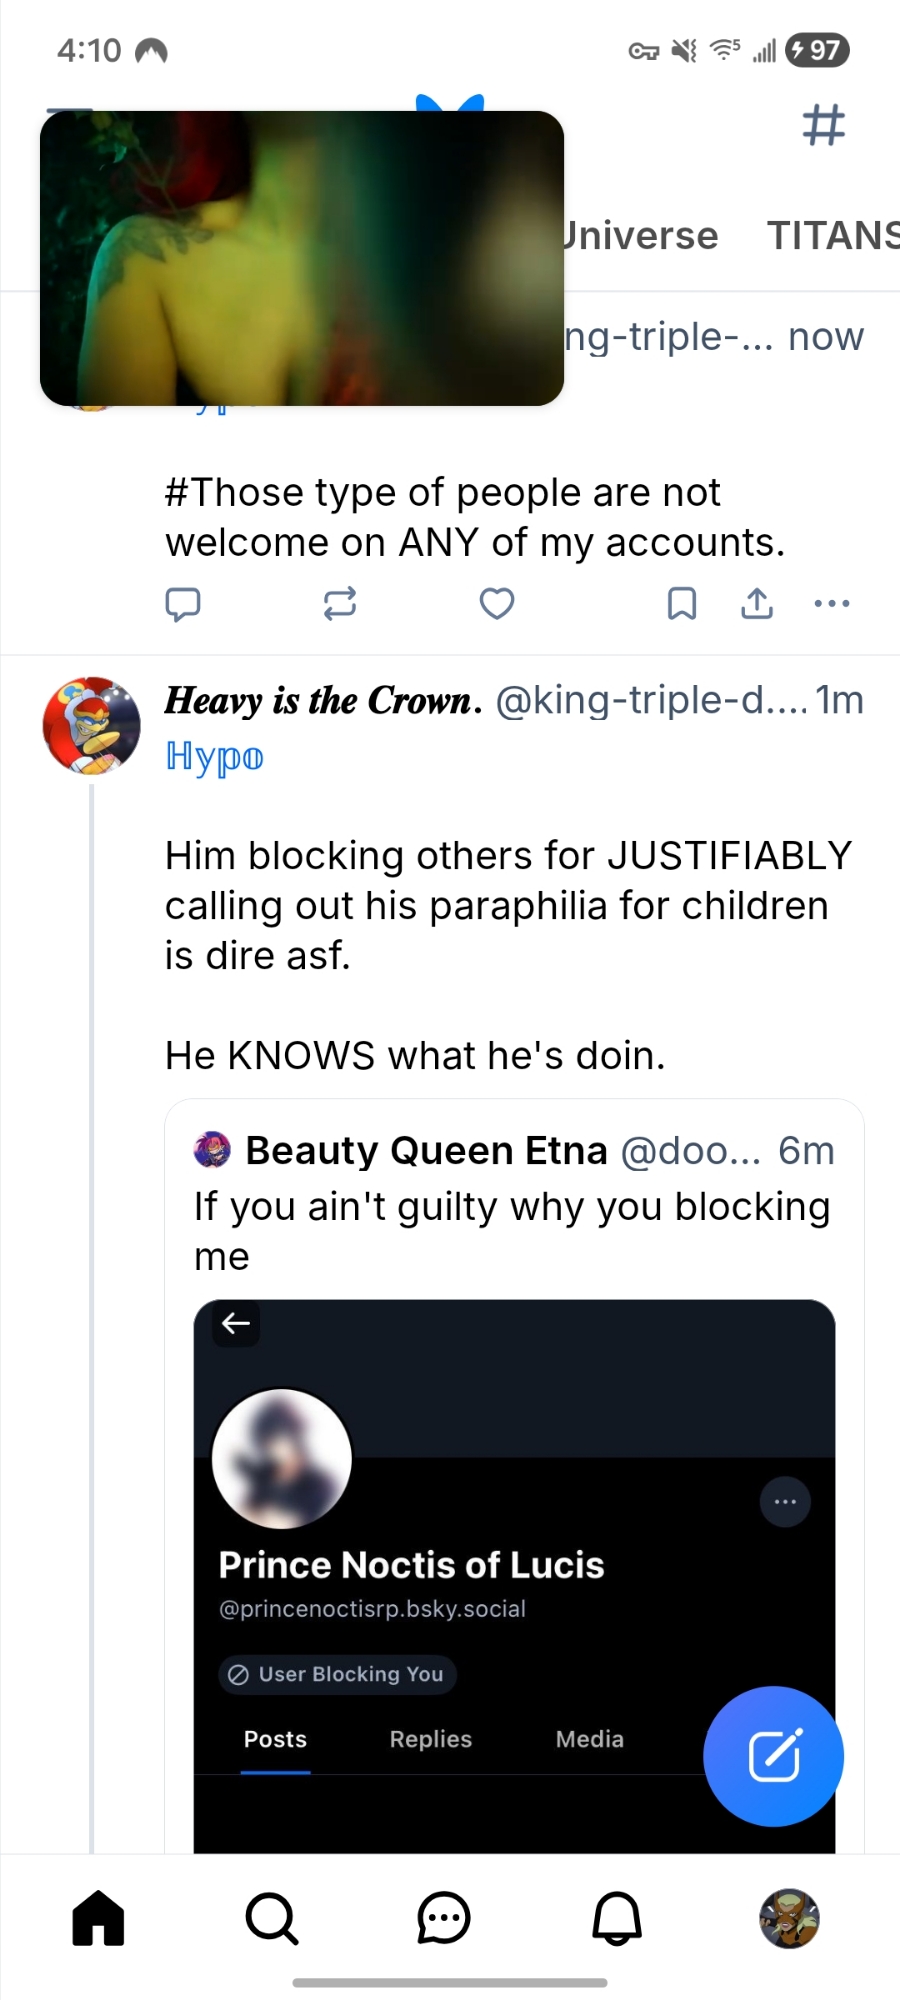Open Heavy is the Crown's avatar
The width and height of the screenshot is (900, 2000).
pos(91,725)
